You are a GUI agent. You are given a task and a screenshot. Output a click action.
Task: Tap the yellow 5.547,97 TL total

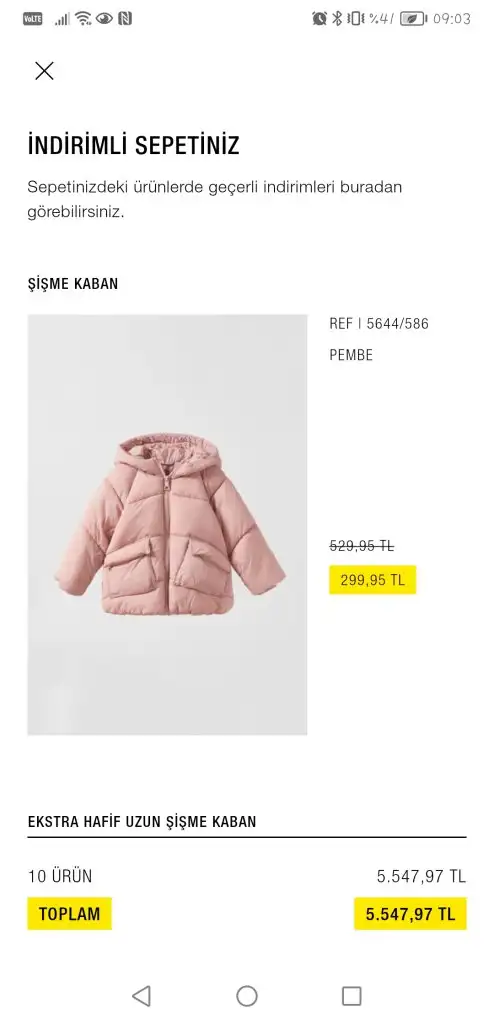point(410,914)
